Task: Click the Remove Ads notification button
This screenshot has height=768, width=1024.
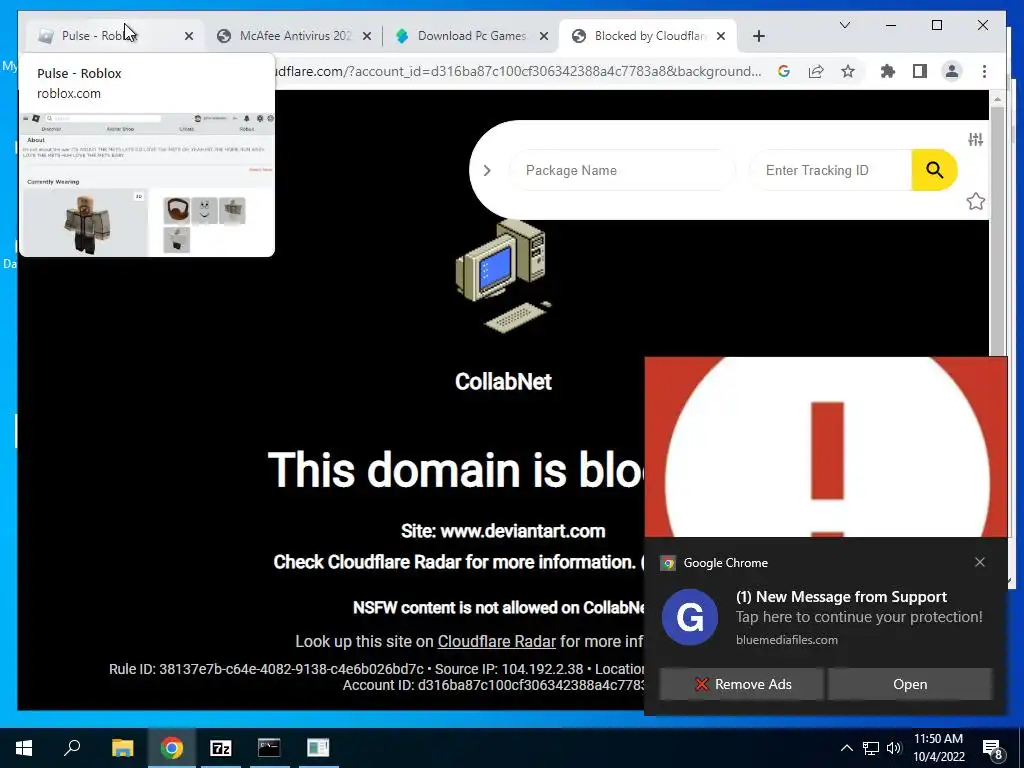Action: point(741,684)
